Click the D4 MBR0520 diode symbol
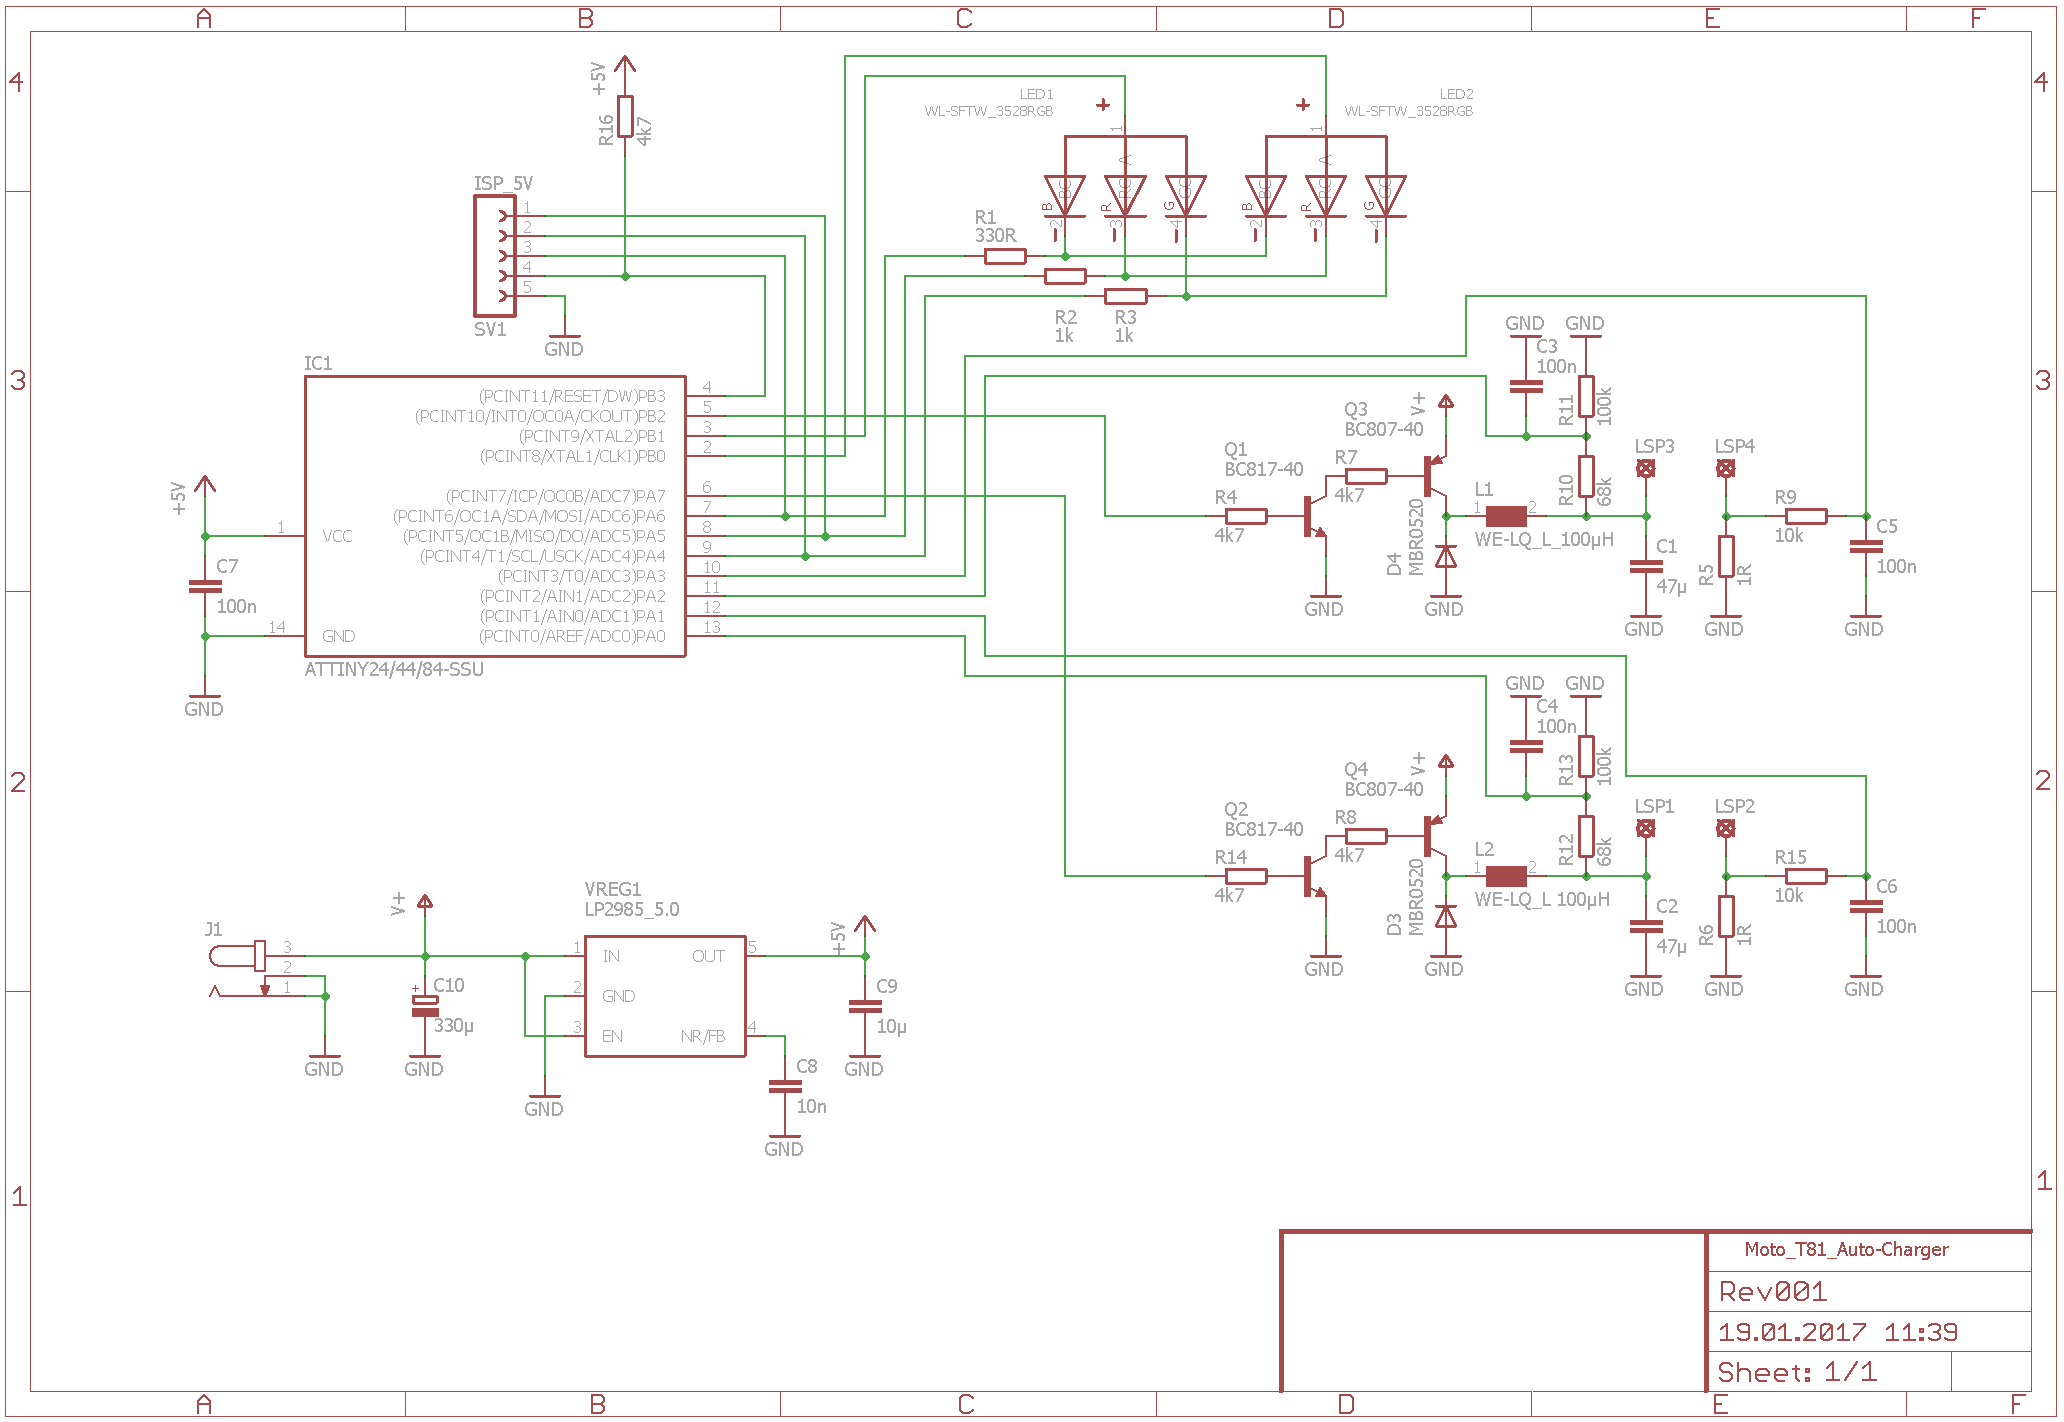Screen dimensions: 2064x1422 1445,556
